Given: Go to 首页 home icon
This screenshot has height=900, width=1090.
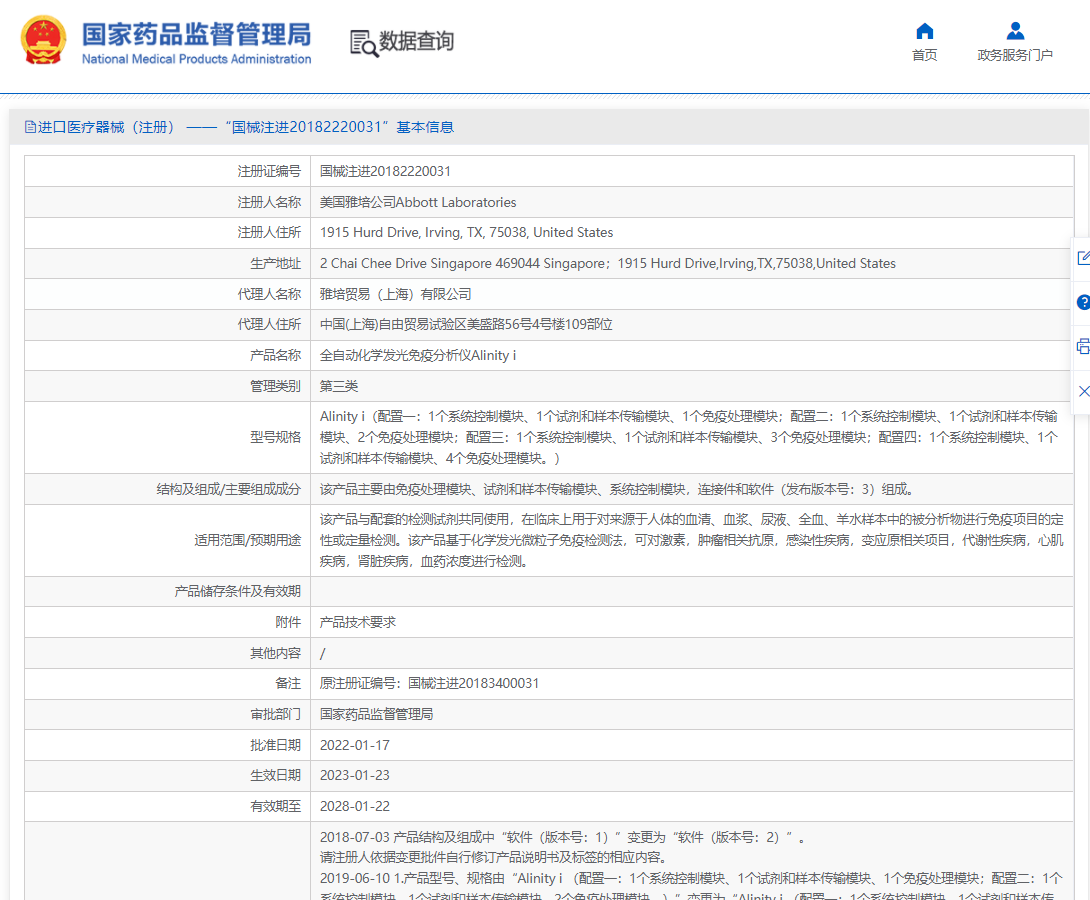Looking at the screenshot, I should tap(925, 31).
